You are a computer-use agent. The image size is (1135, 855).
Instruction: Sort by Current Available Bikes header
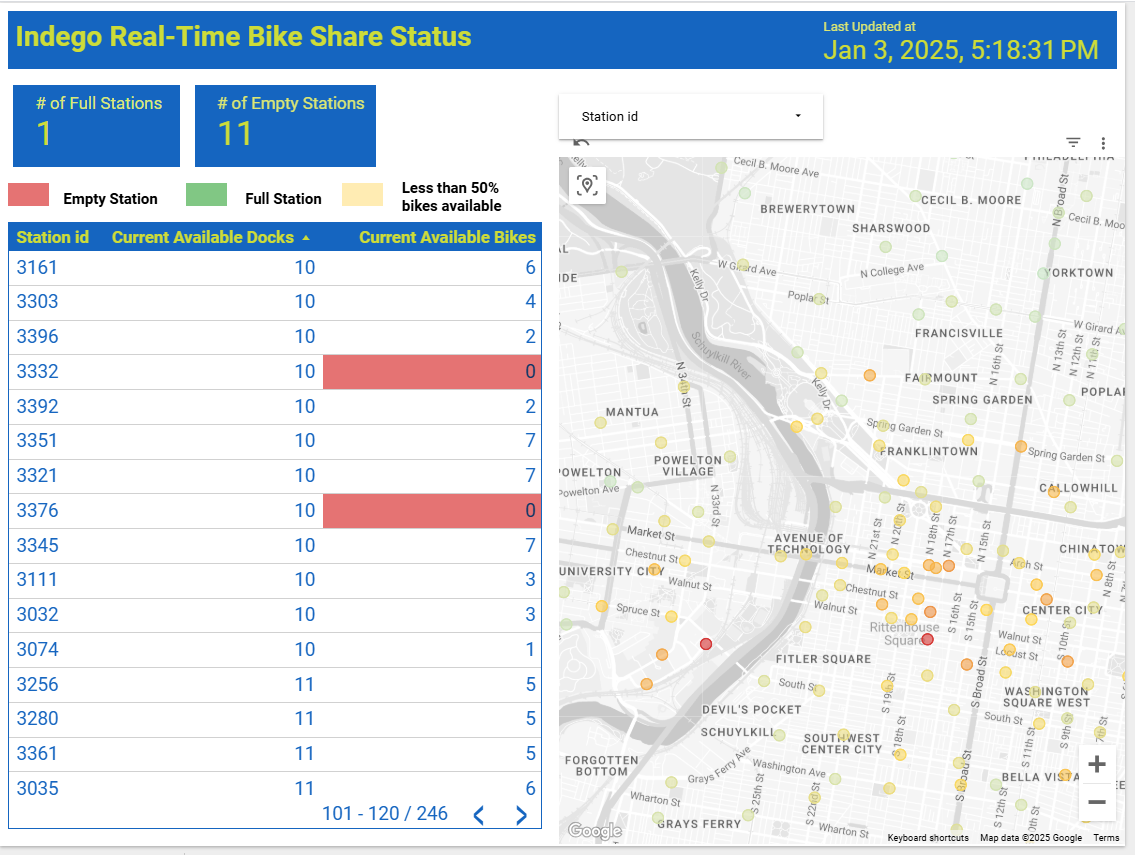(447, 237)
